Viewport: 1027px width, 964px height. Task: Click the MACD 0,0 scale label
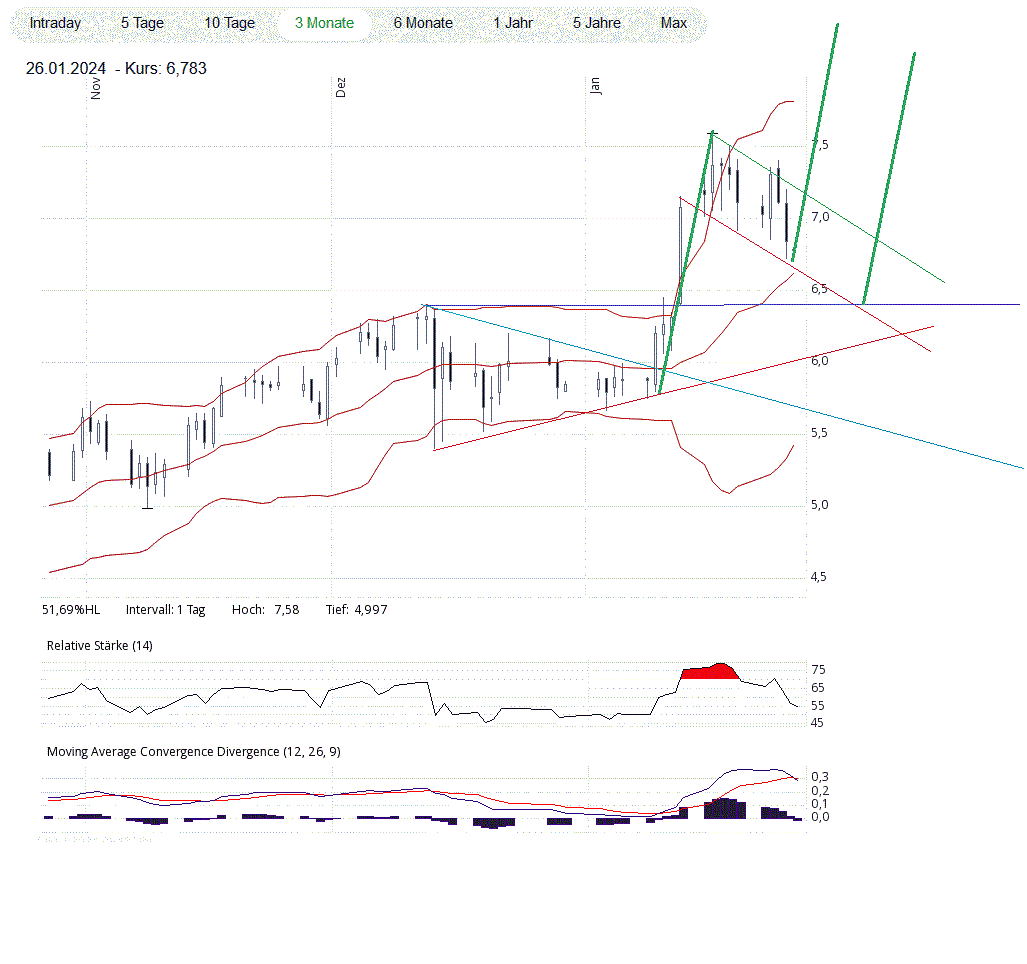(x=820, y=817)
